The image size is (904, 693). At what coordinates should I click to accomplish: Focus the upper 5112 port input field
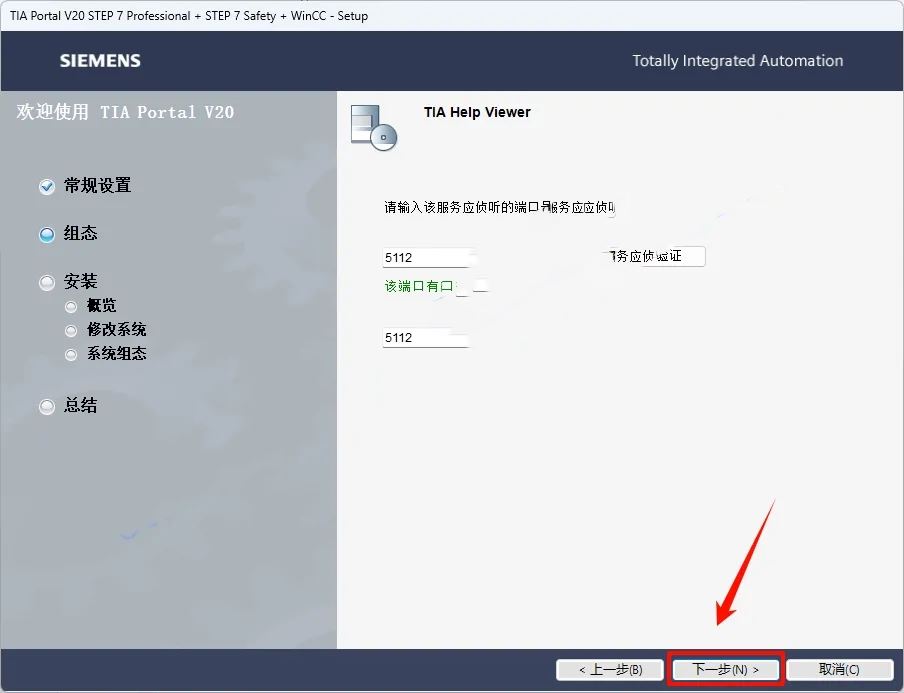coord(426,258)
